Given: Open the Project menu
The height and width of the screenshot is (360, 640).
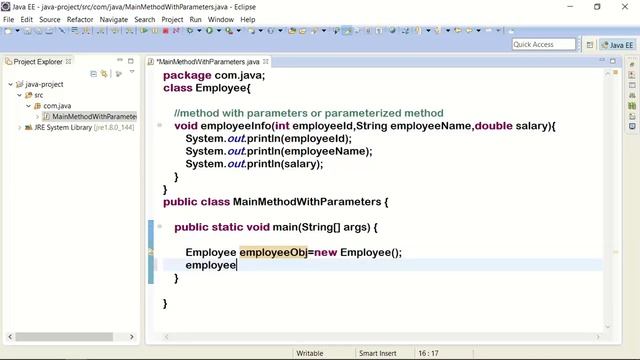Looking at the screenshot, I should click(x=172, y=20).
